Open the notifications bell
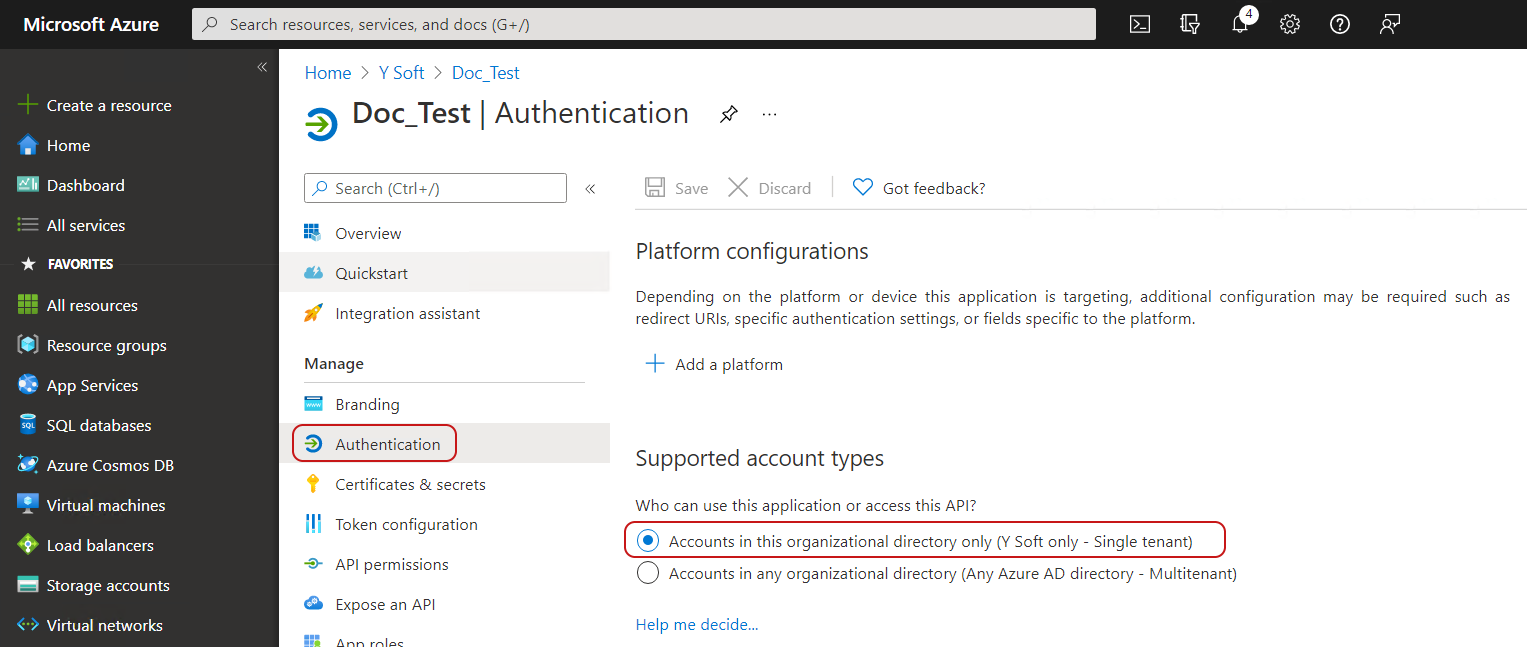 pyautogui.click(x=1240, y=25)
